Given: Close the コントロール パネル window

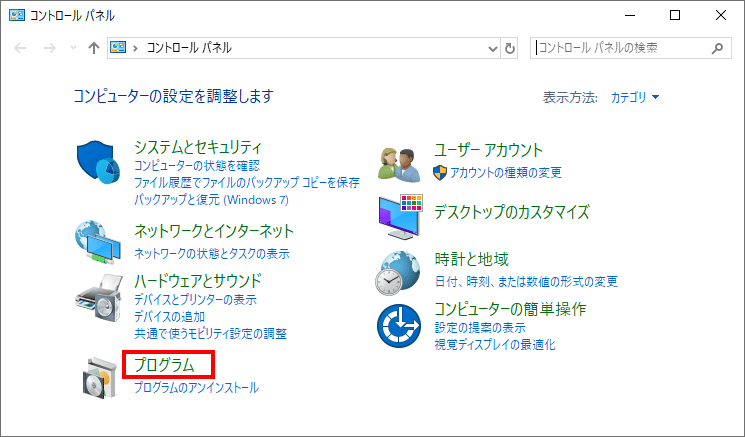Looking at the screenshot, I should point(720,15).
